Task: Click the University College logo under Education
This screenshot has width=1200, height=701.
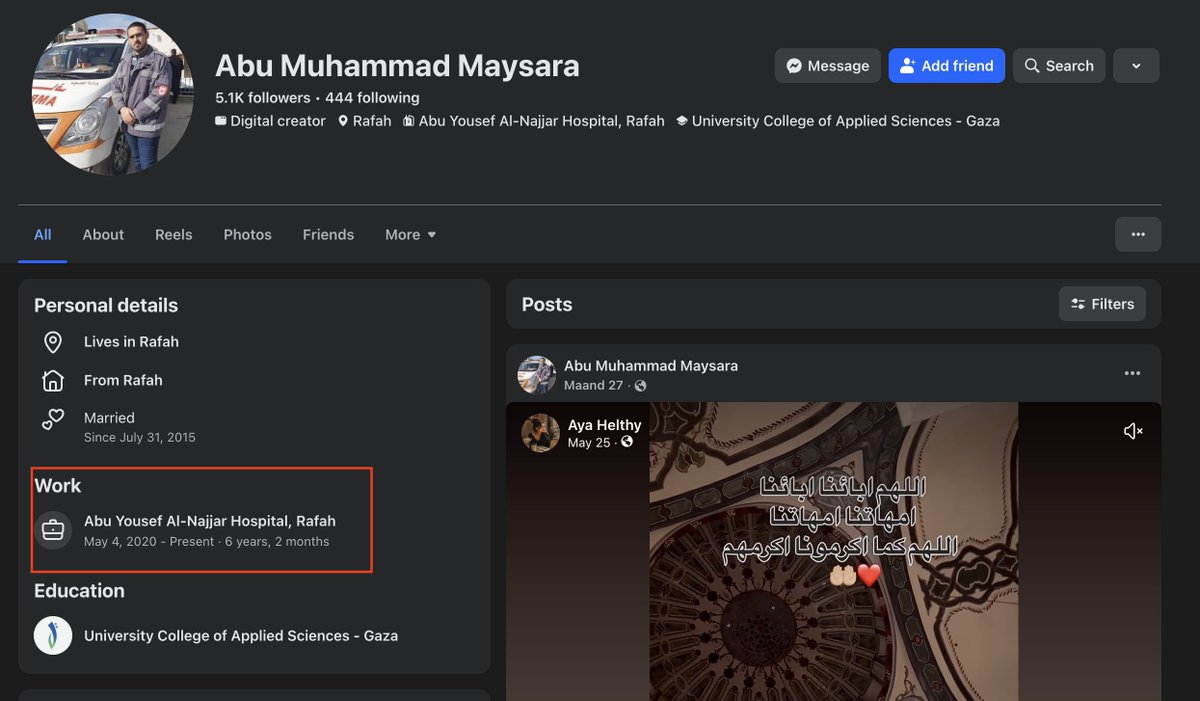Action: [x=53, y=635]
